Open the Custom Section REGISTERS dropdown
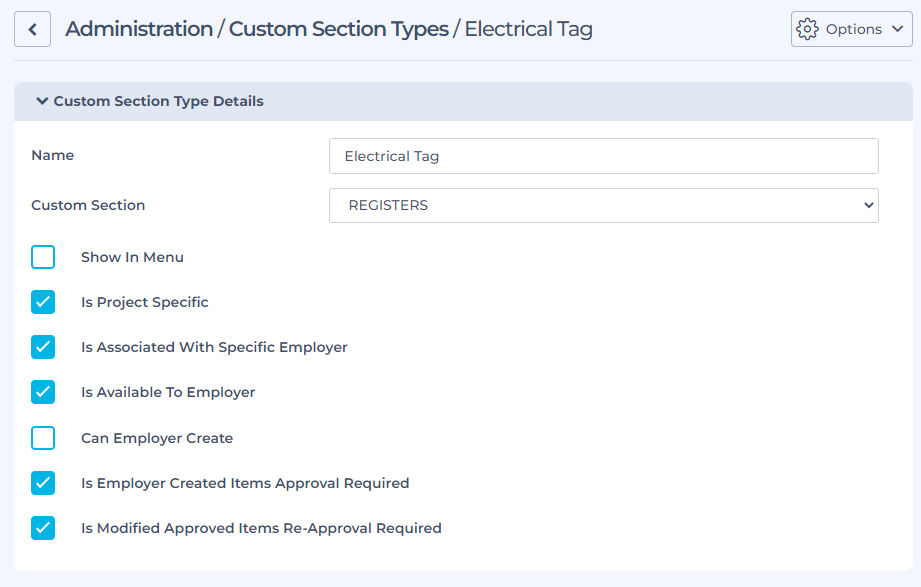The image size is (921, 587). [x=603, y=205]
